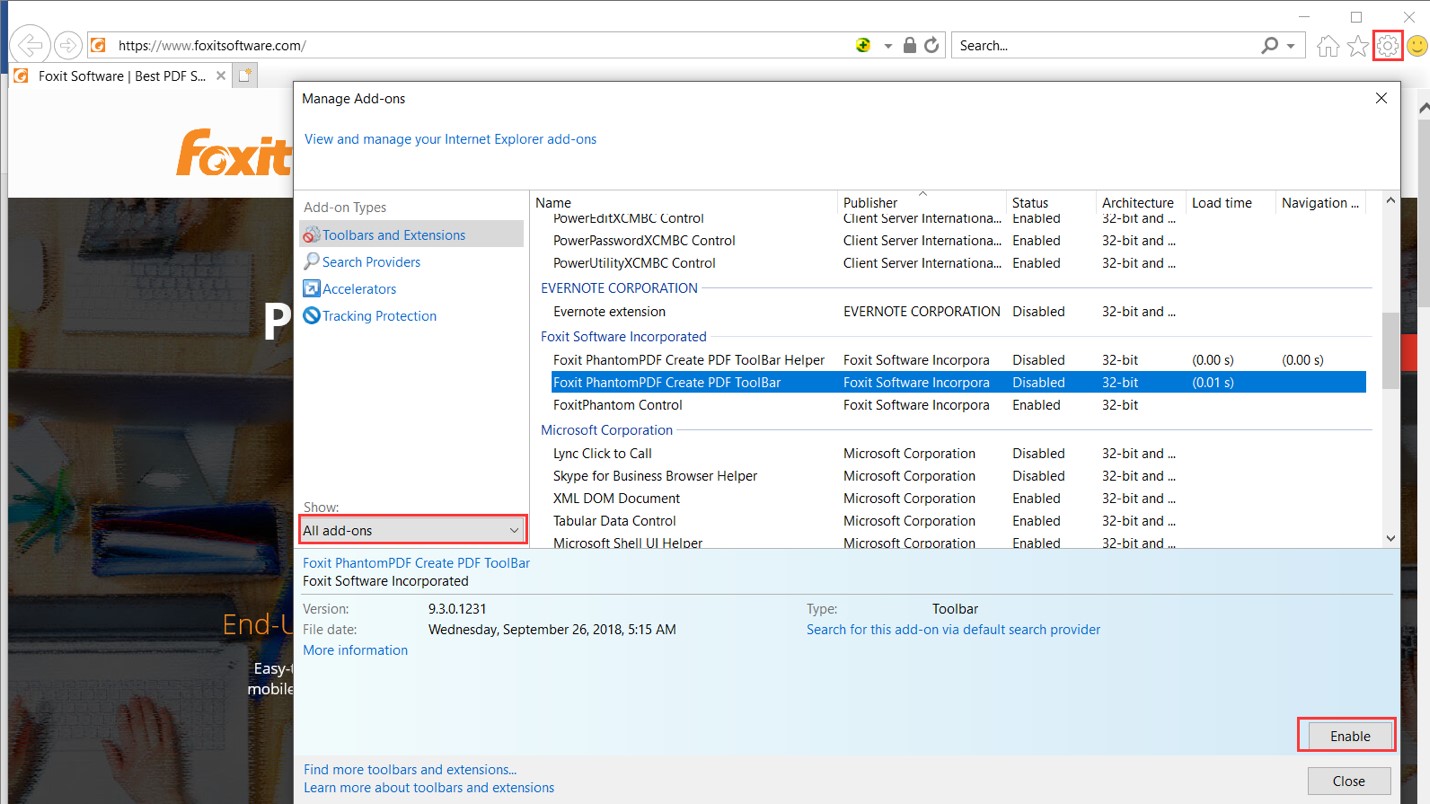Click the Foxit site favicon in address bar
1430x804 pixels.
point(98,45)
